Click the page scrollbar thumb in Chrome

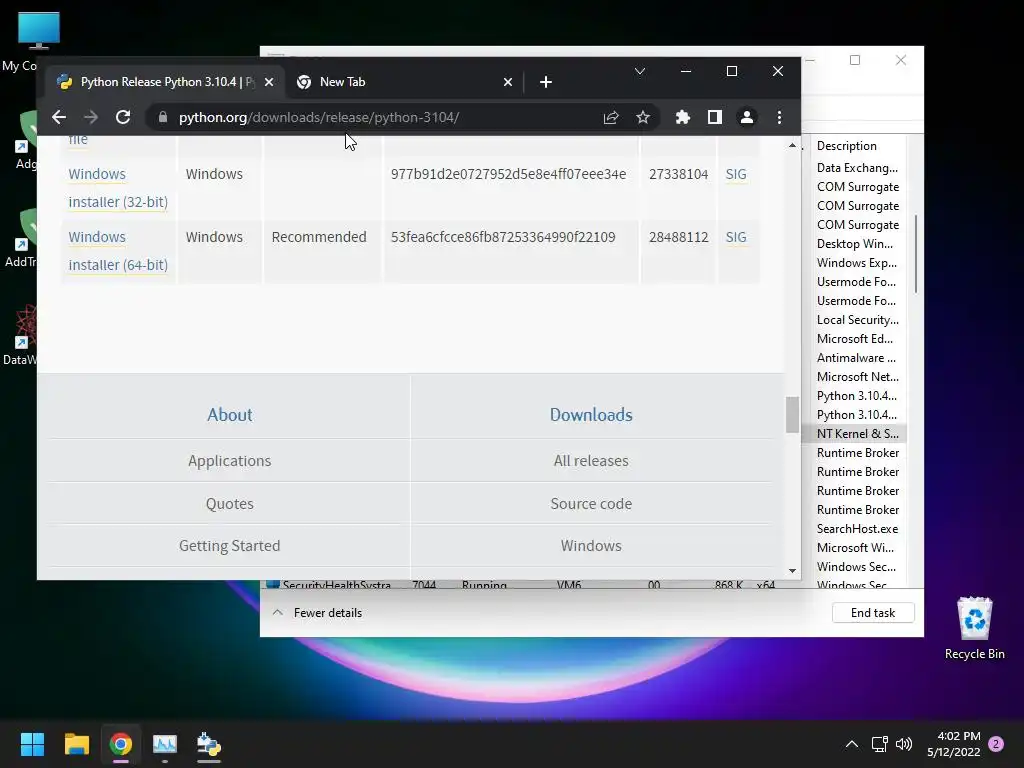[792, 414]
